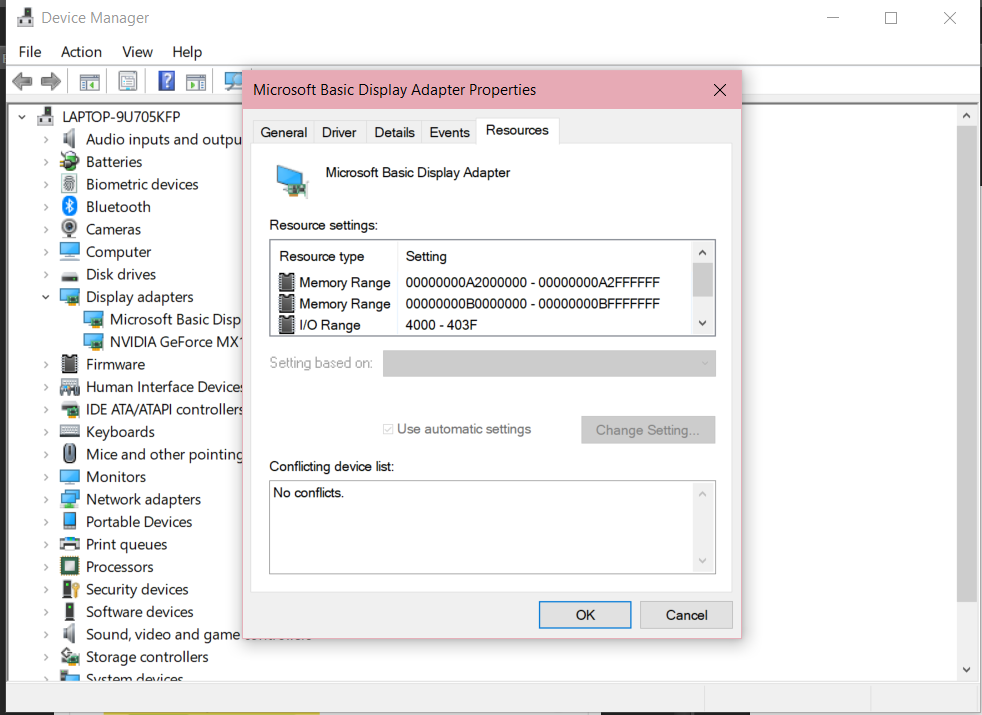Open the Help question mark toolbar icon
This screenshot has width=982, height=715.
(x=166, y=81)
